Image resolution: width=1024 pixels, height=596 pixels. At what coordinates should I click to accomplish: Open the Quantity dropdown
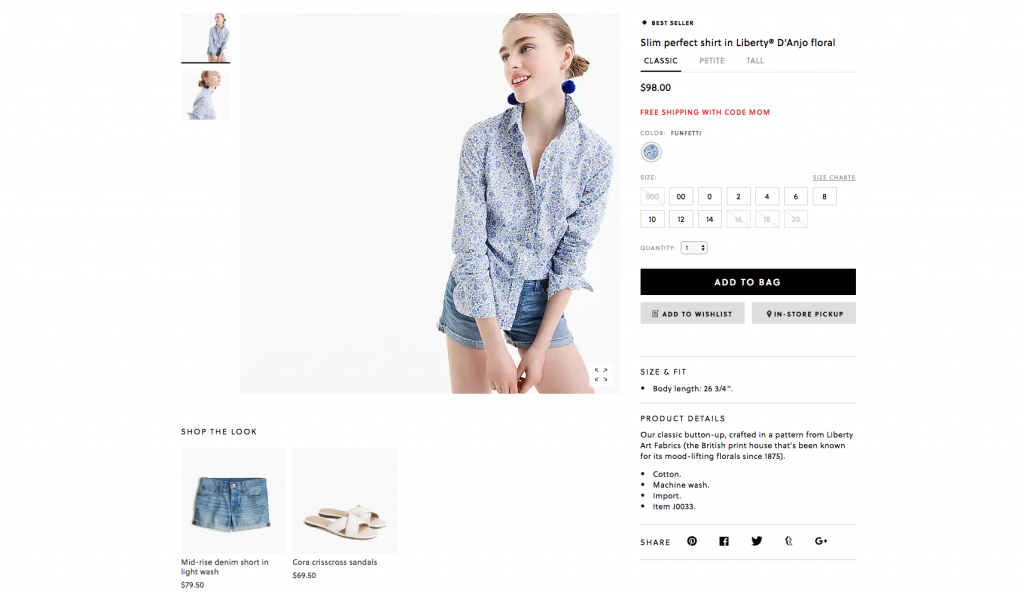(694, 248)
